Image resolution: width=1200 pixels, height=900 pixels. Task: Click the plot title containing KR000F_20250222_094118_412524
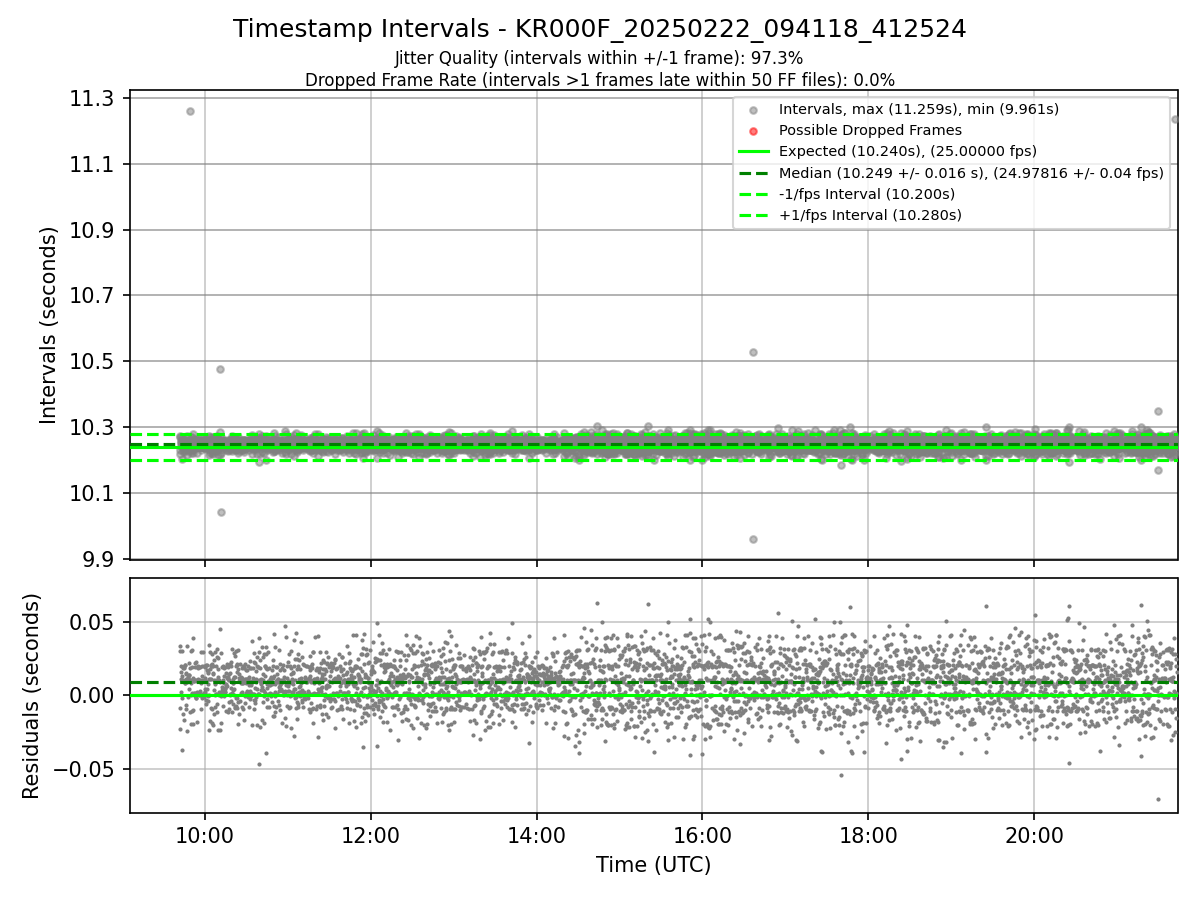click(600, 29)
